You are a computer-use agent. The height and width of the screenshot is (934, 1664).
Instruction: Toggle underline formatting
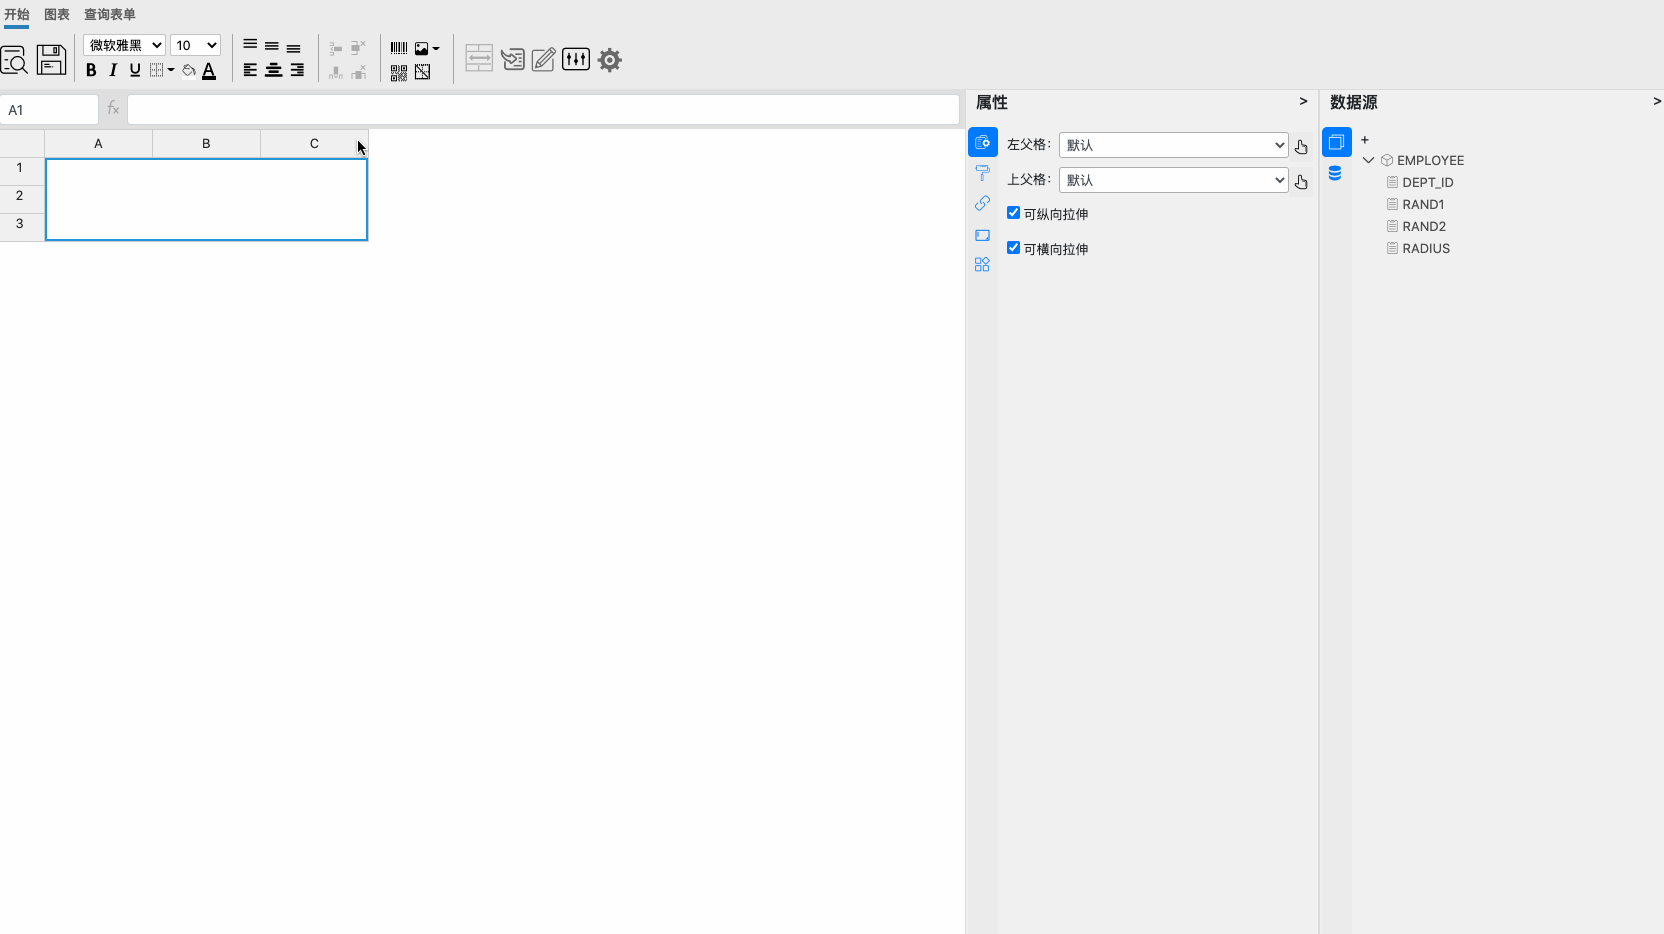coord(135,70)
